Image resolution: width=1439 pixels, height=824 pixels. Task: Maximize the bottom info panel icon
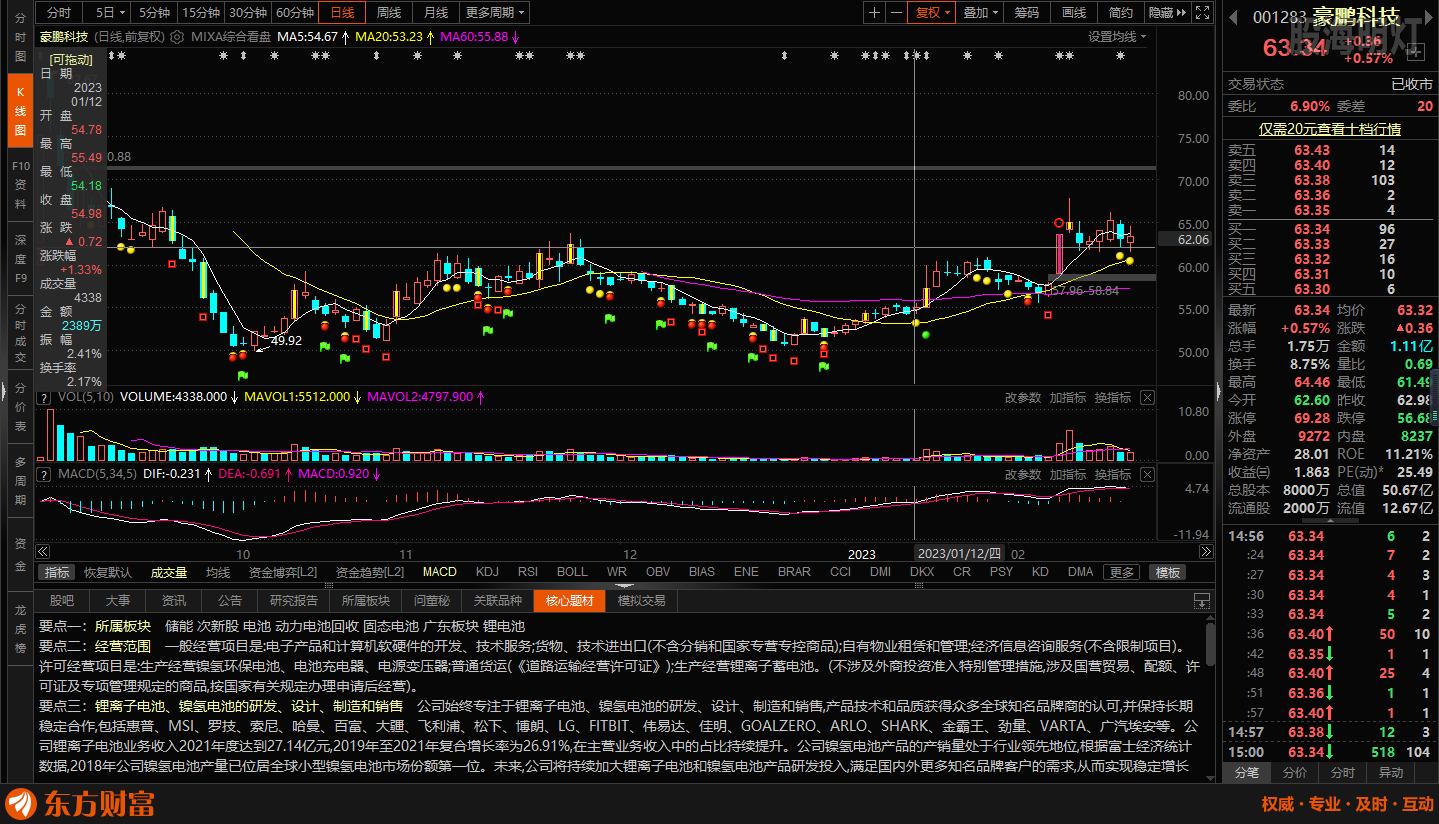(1201, 601)
